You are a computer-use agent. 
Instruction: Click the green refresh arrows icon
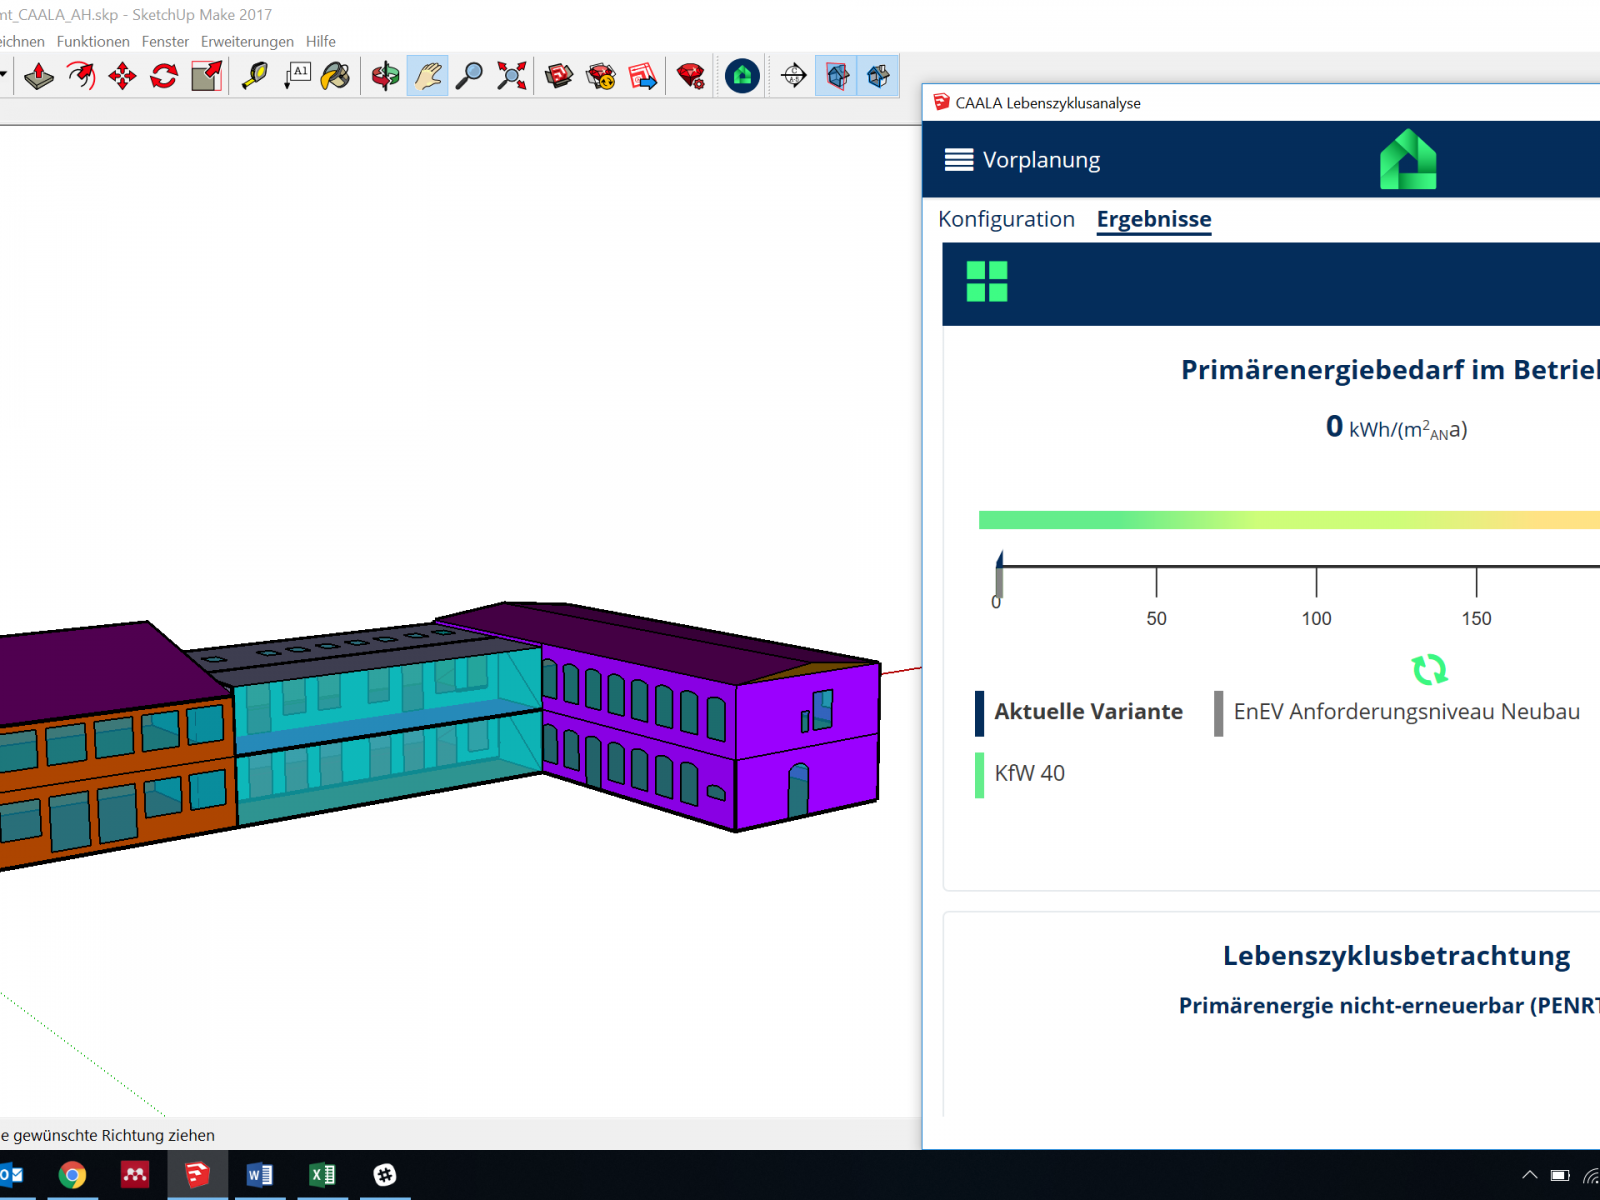pos(1429,669)
